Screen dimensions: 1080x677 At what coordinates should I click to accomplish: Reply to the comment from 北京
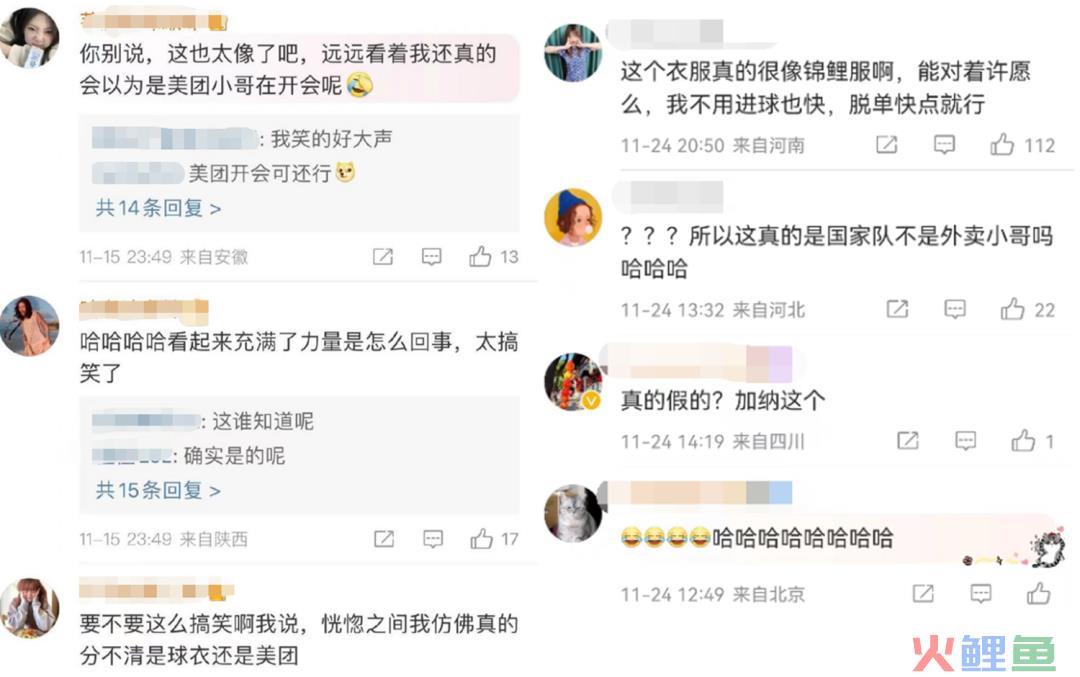click(x=981, y=594)
